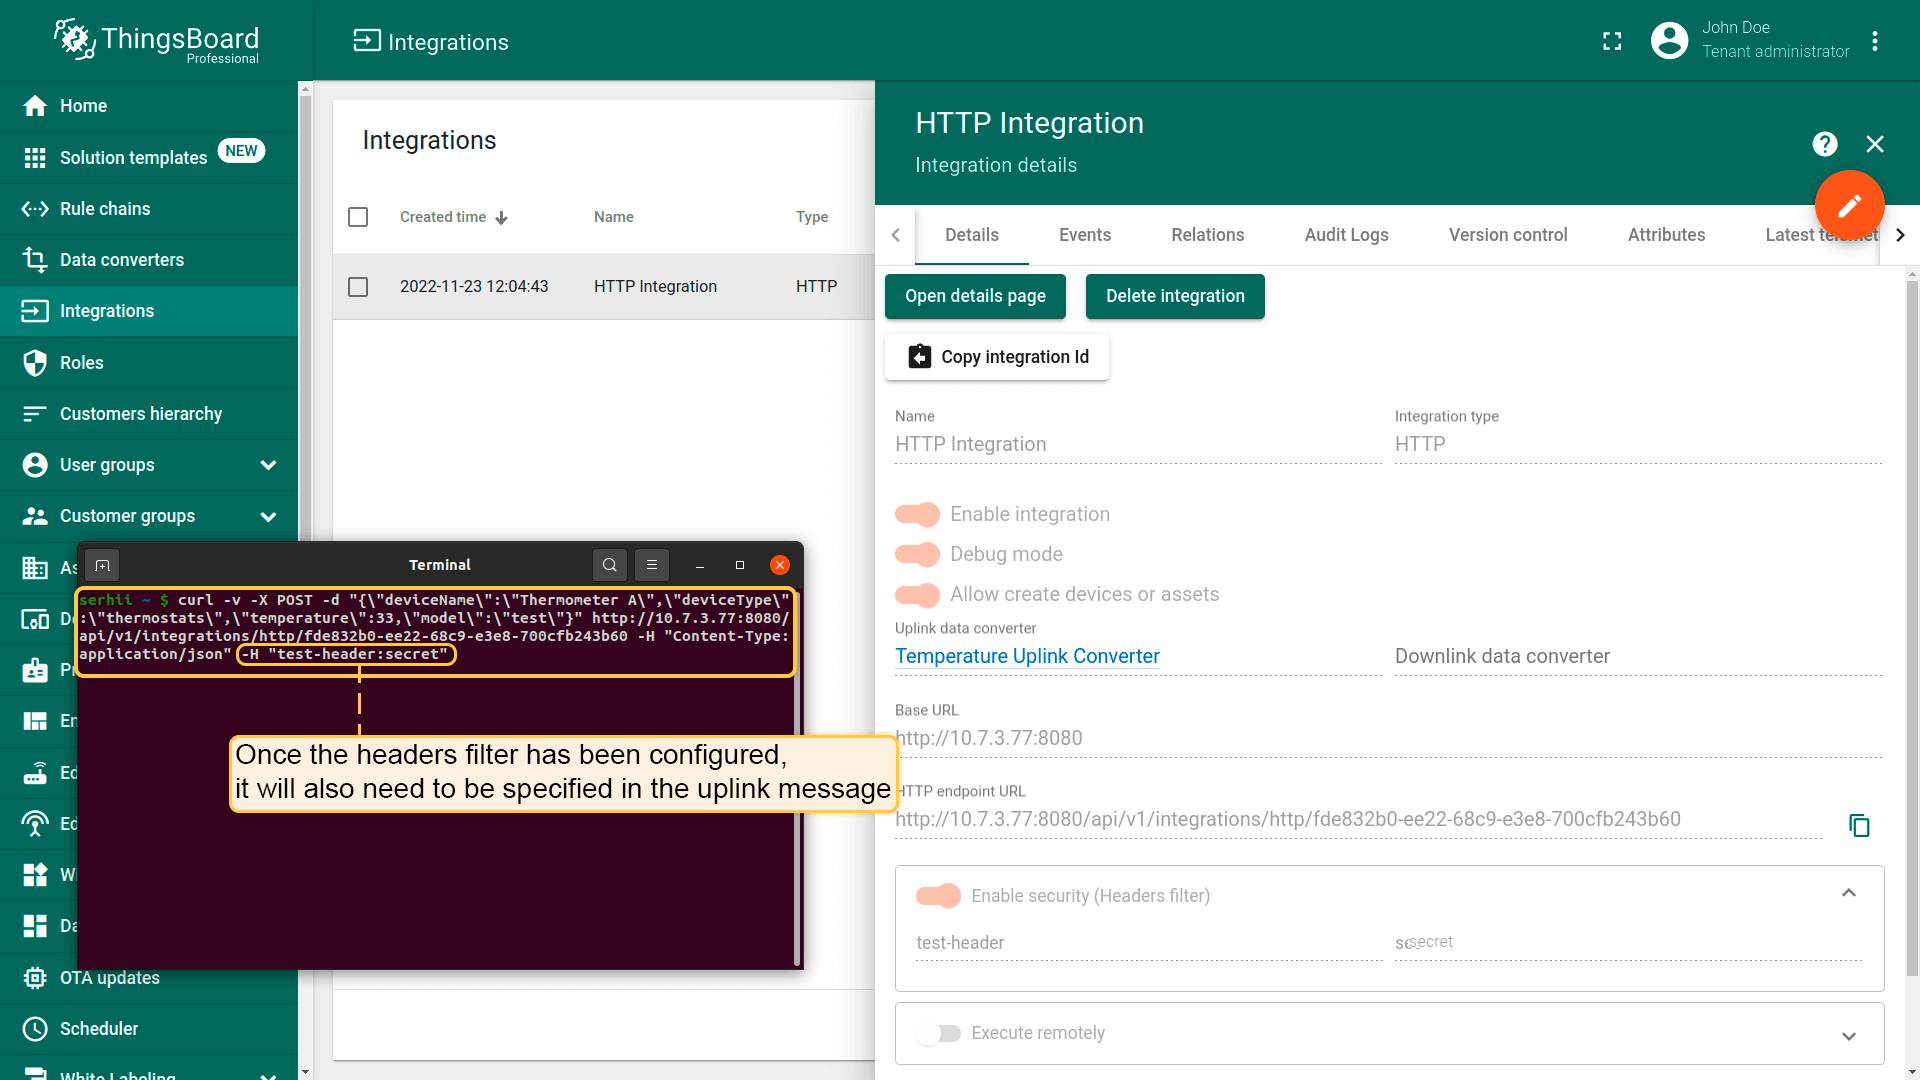Expand Customer groups menu
Screen dimensions: 1920x1080
click(x=268, y=516)
